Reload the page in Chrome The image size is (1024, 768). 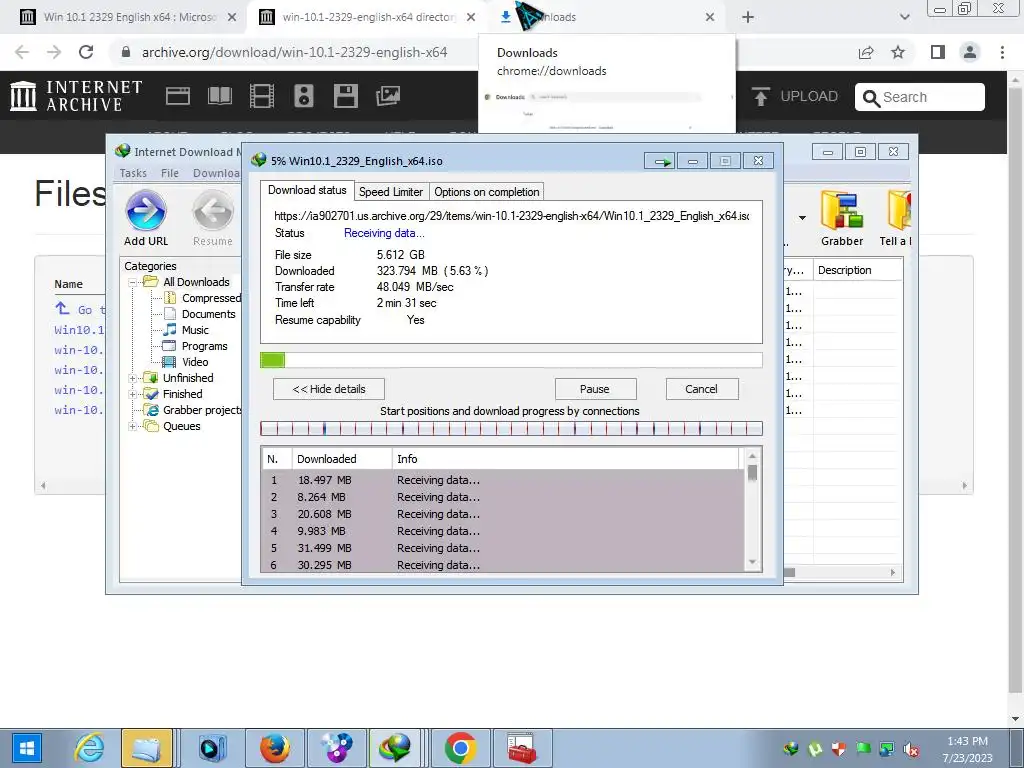click(86, 52)
